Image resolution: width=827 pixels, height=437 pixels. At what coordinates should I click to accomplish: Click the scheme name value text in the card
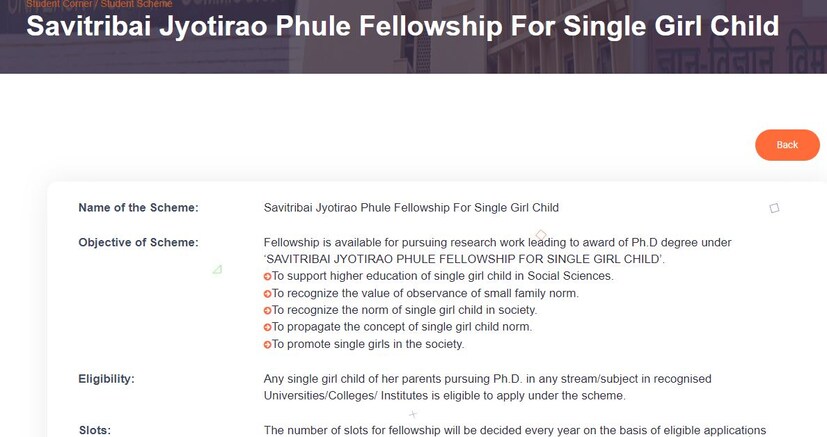point(411,208)
